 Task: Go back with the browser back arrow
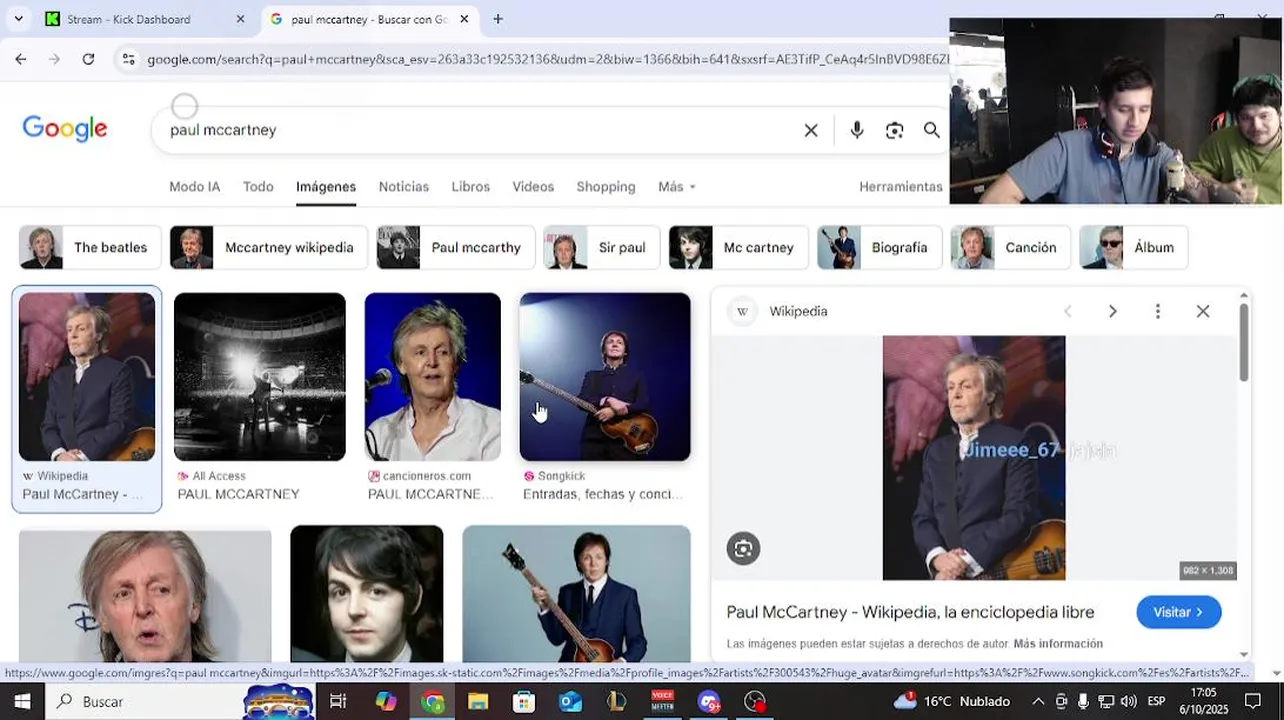point(21,59)
